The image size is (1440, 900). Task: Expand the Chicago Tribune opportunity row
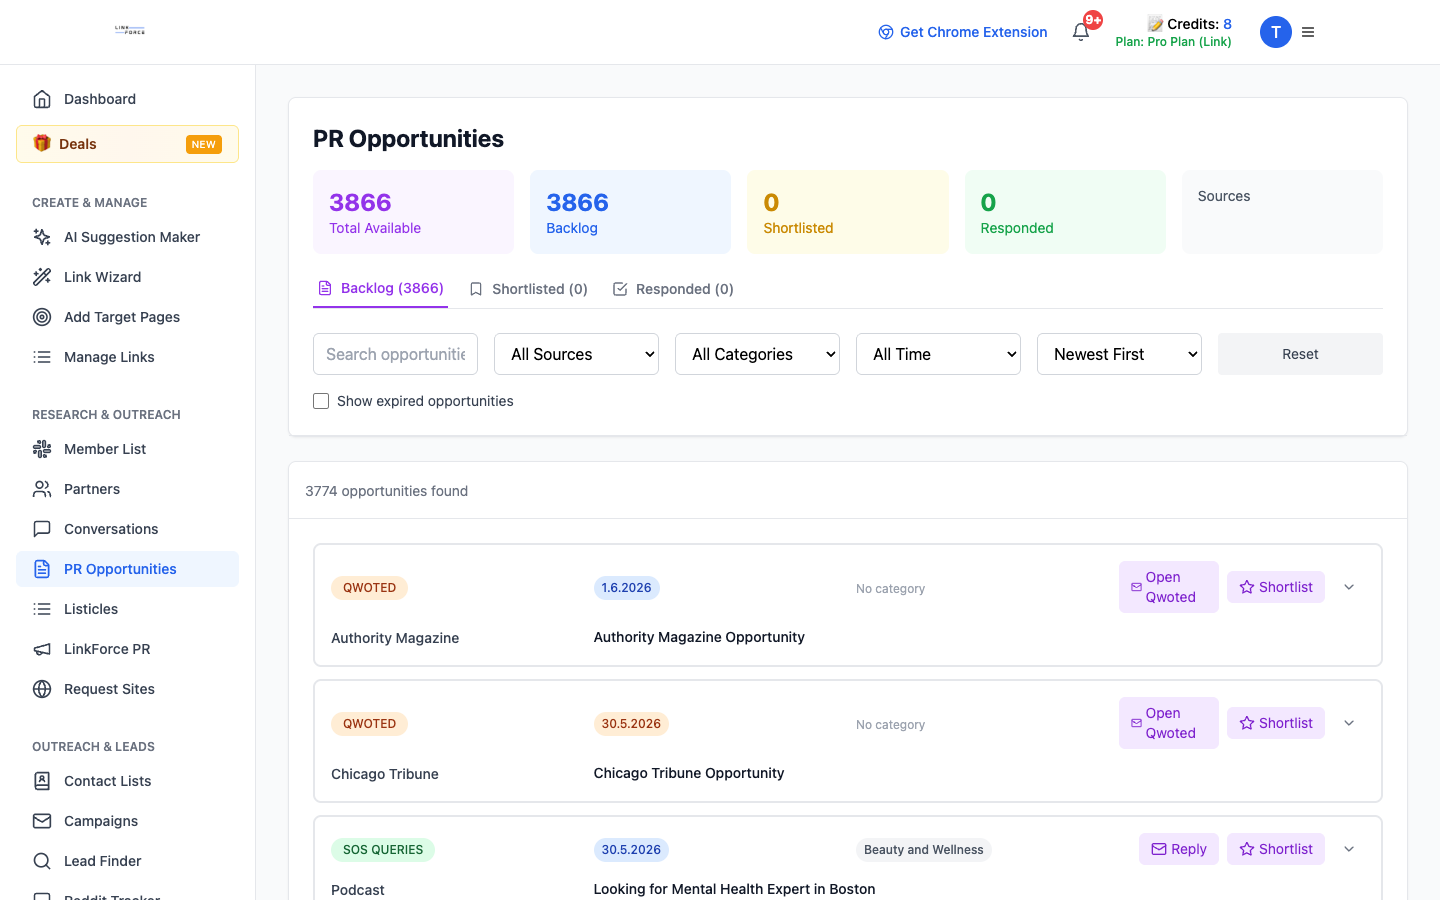[1349, 723]
